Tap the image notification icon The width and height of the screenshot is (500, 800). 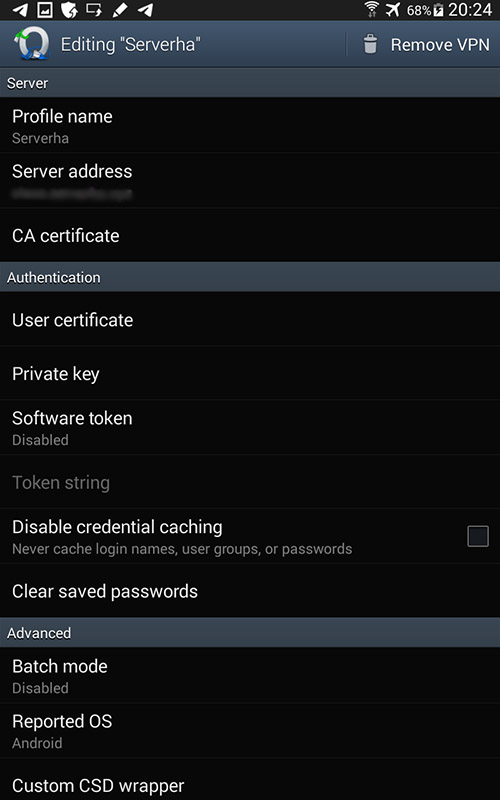[45, 10]
